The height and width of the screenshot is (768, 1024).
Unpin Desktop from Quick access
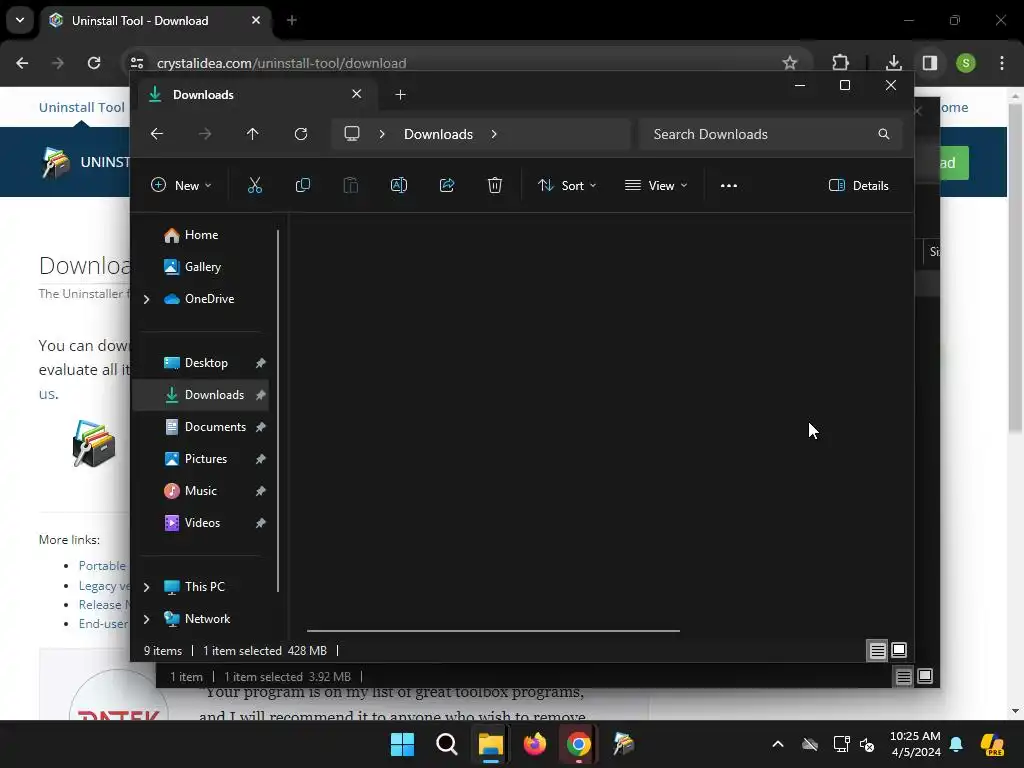261,363
